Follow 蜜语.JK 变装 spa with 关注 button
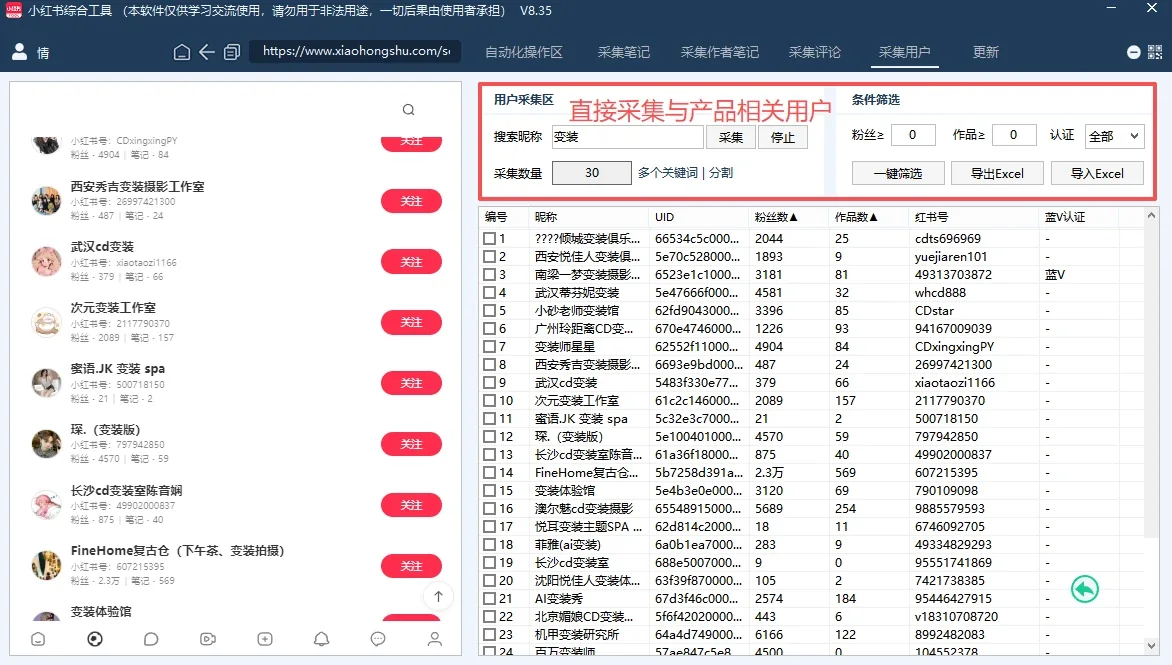 tap(411, 383)
